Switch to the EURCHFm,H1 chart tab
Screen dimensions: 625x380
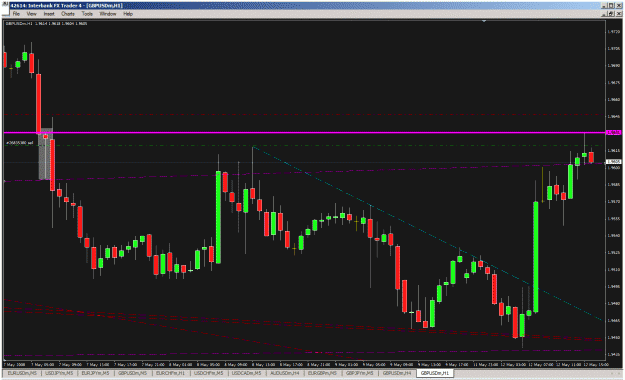[170, 373]
